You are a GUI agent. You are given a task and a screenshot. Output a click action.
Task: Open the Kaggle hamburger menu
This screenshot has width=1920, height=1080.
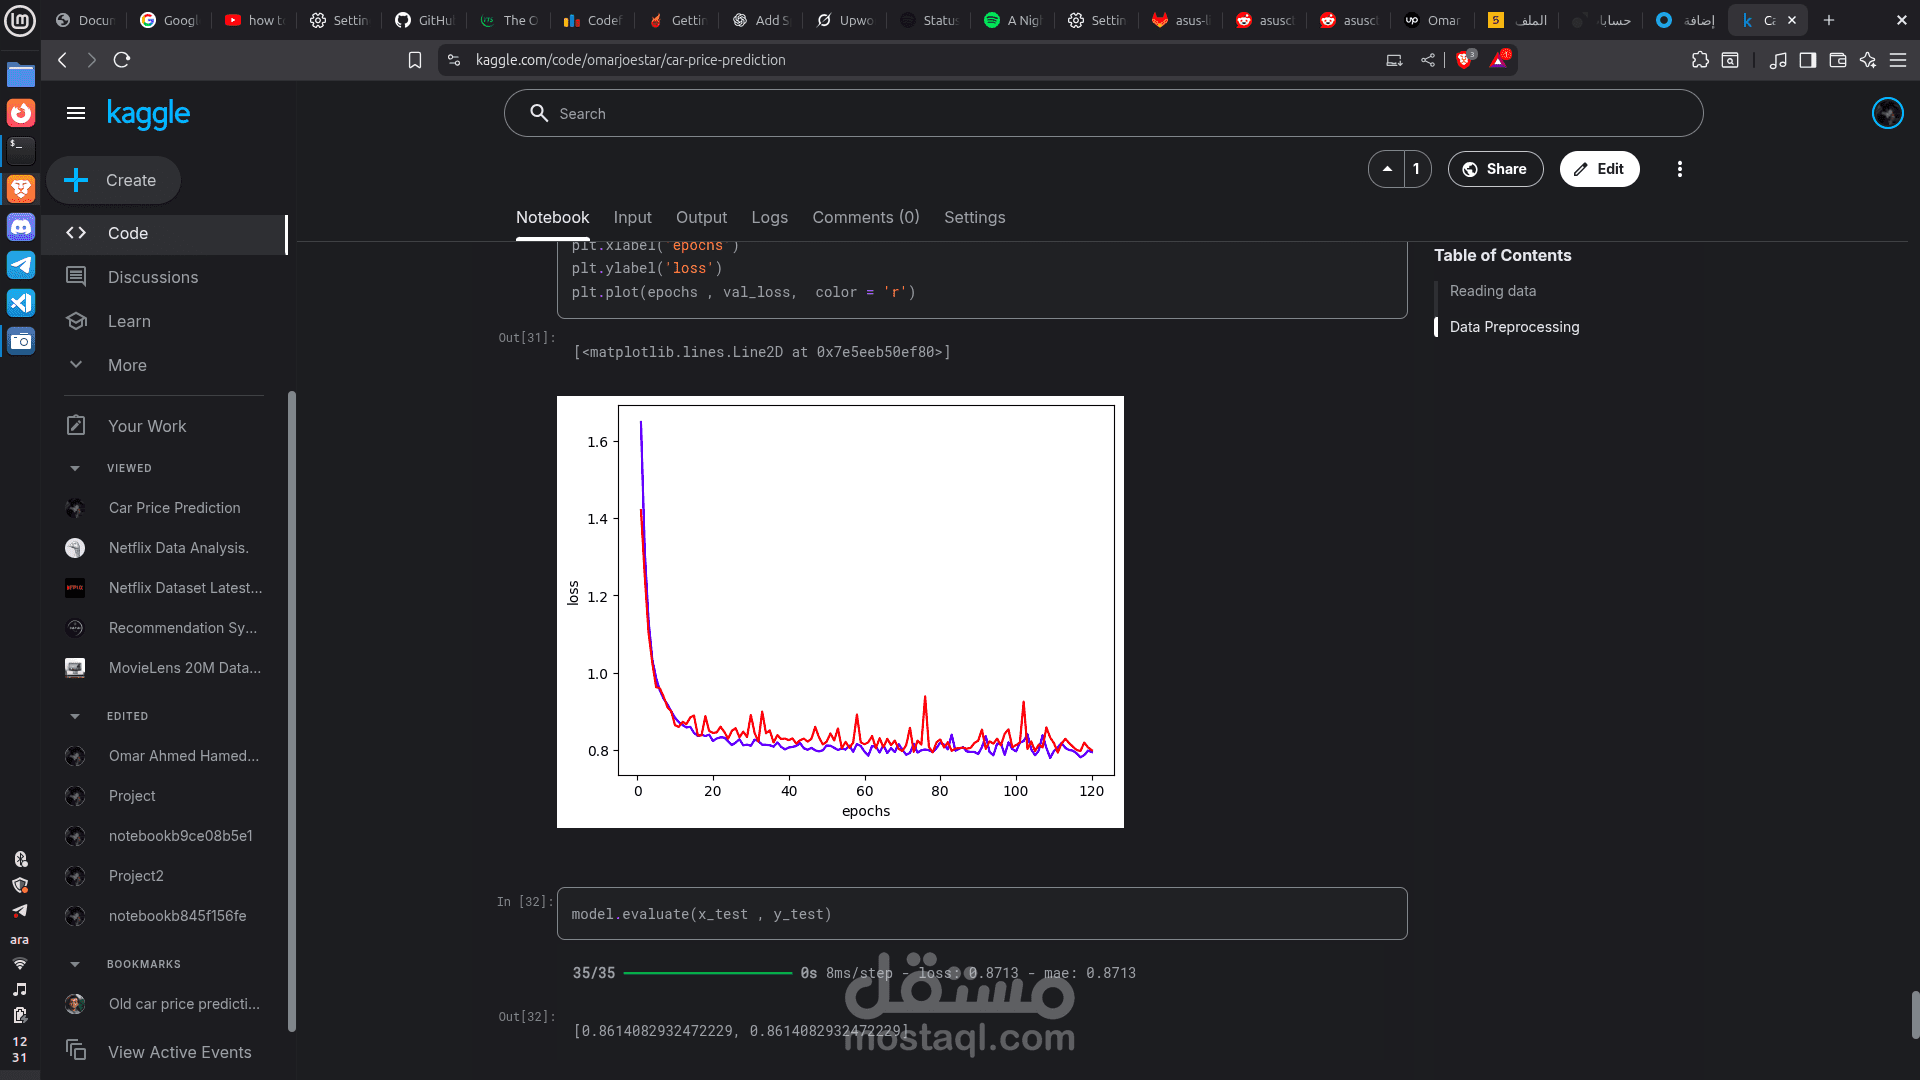click(x=76, y=113)
